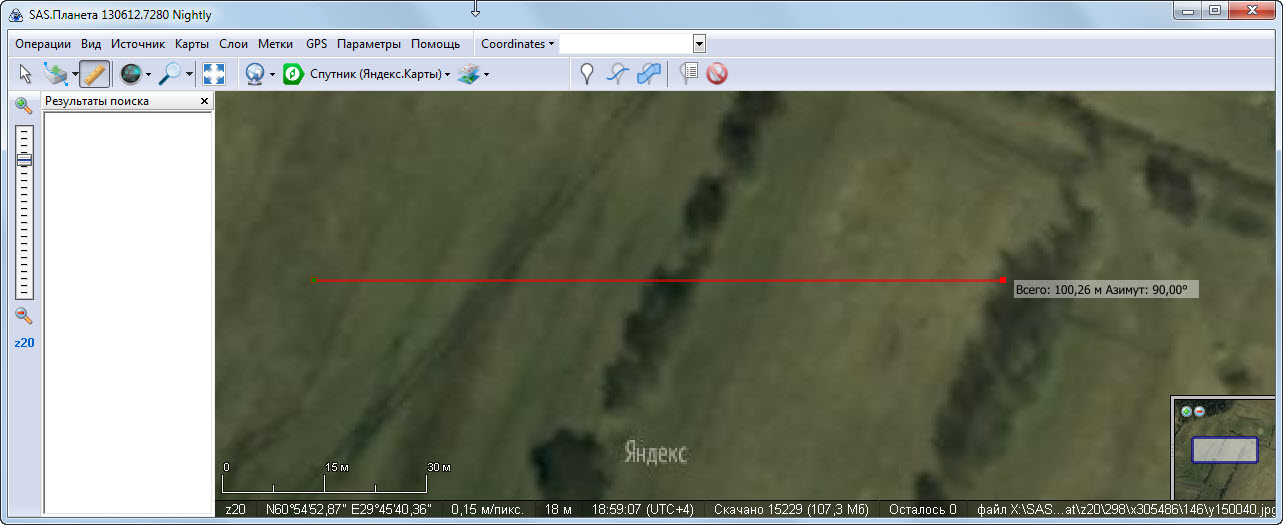
Task: Select the arrow pointer tool
Action: (x=26, y=74)
